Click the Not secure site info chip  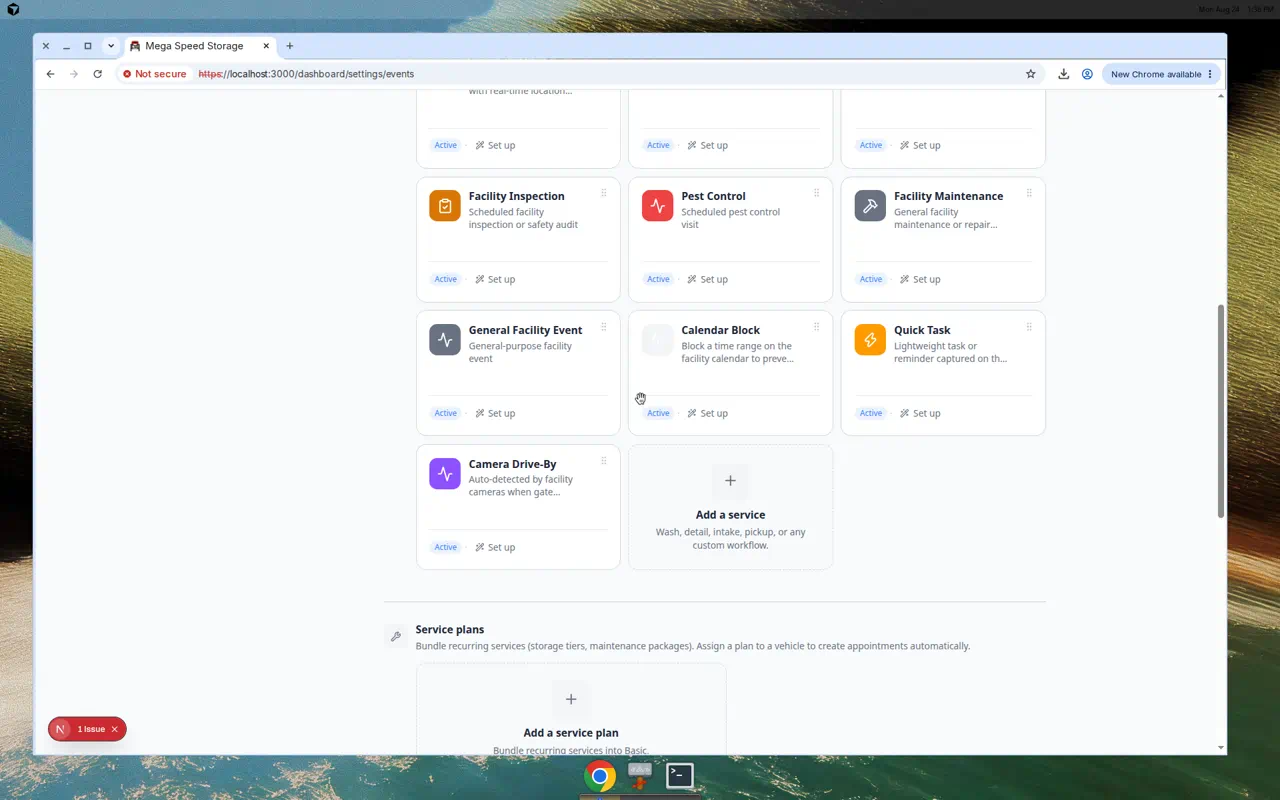coord(154,74)
